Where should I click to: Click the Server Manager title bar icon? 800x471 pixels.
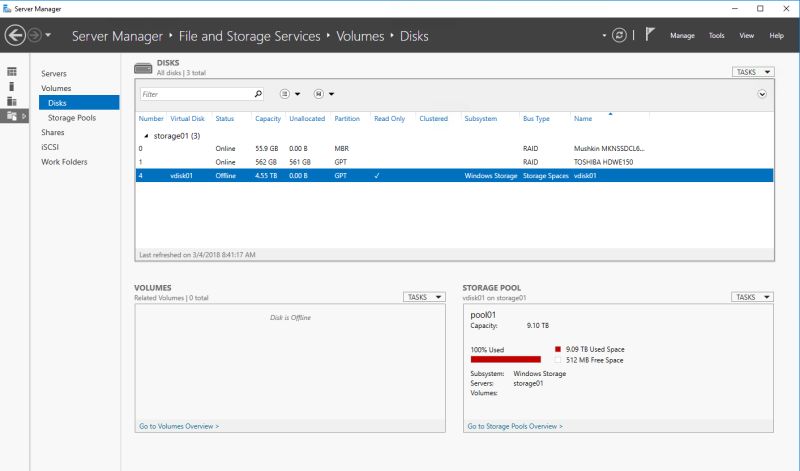[x=7, y=9]
